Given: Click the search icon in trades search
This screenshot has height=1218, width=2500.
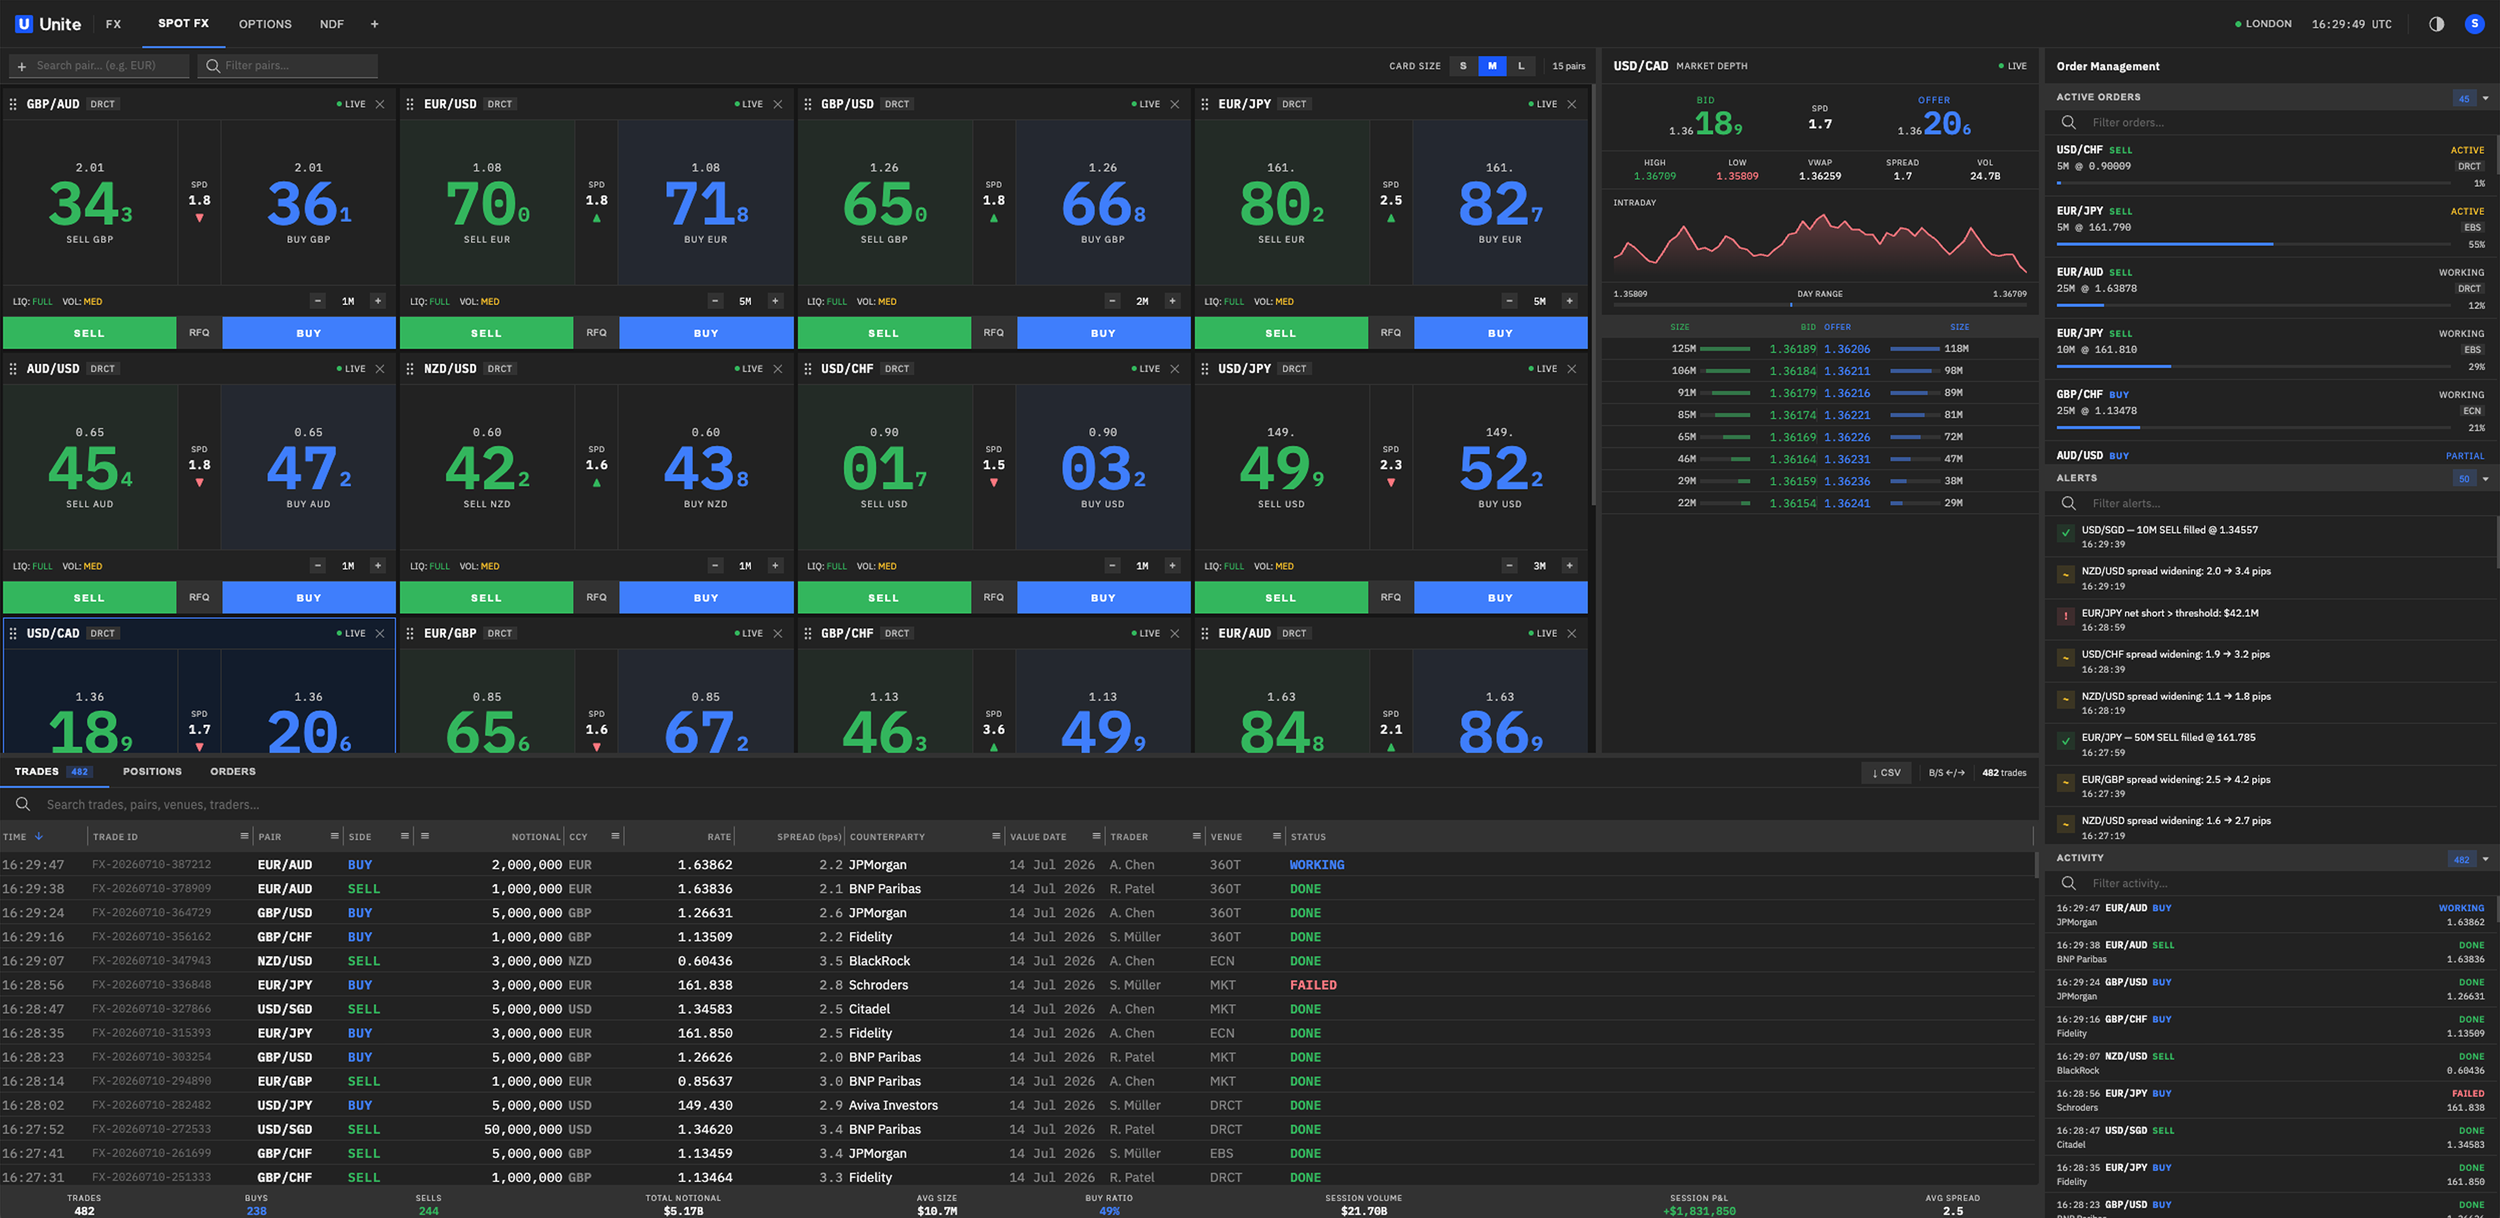Looking at the screenshot, I should [x=23, y=804].
